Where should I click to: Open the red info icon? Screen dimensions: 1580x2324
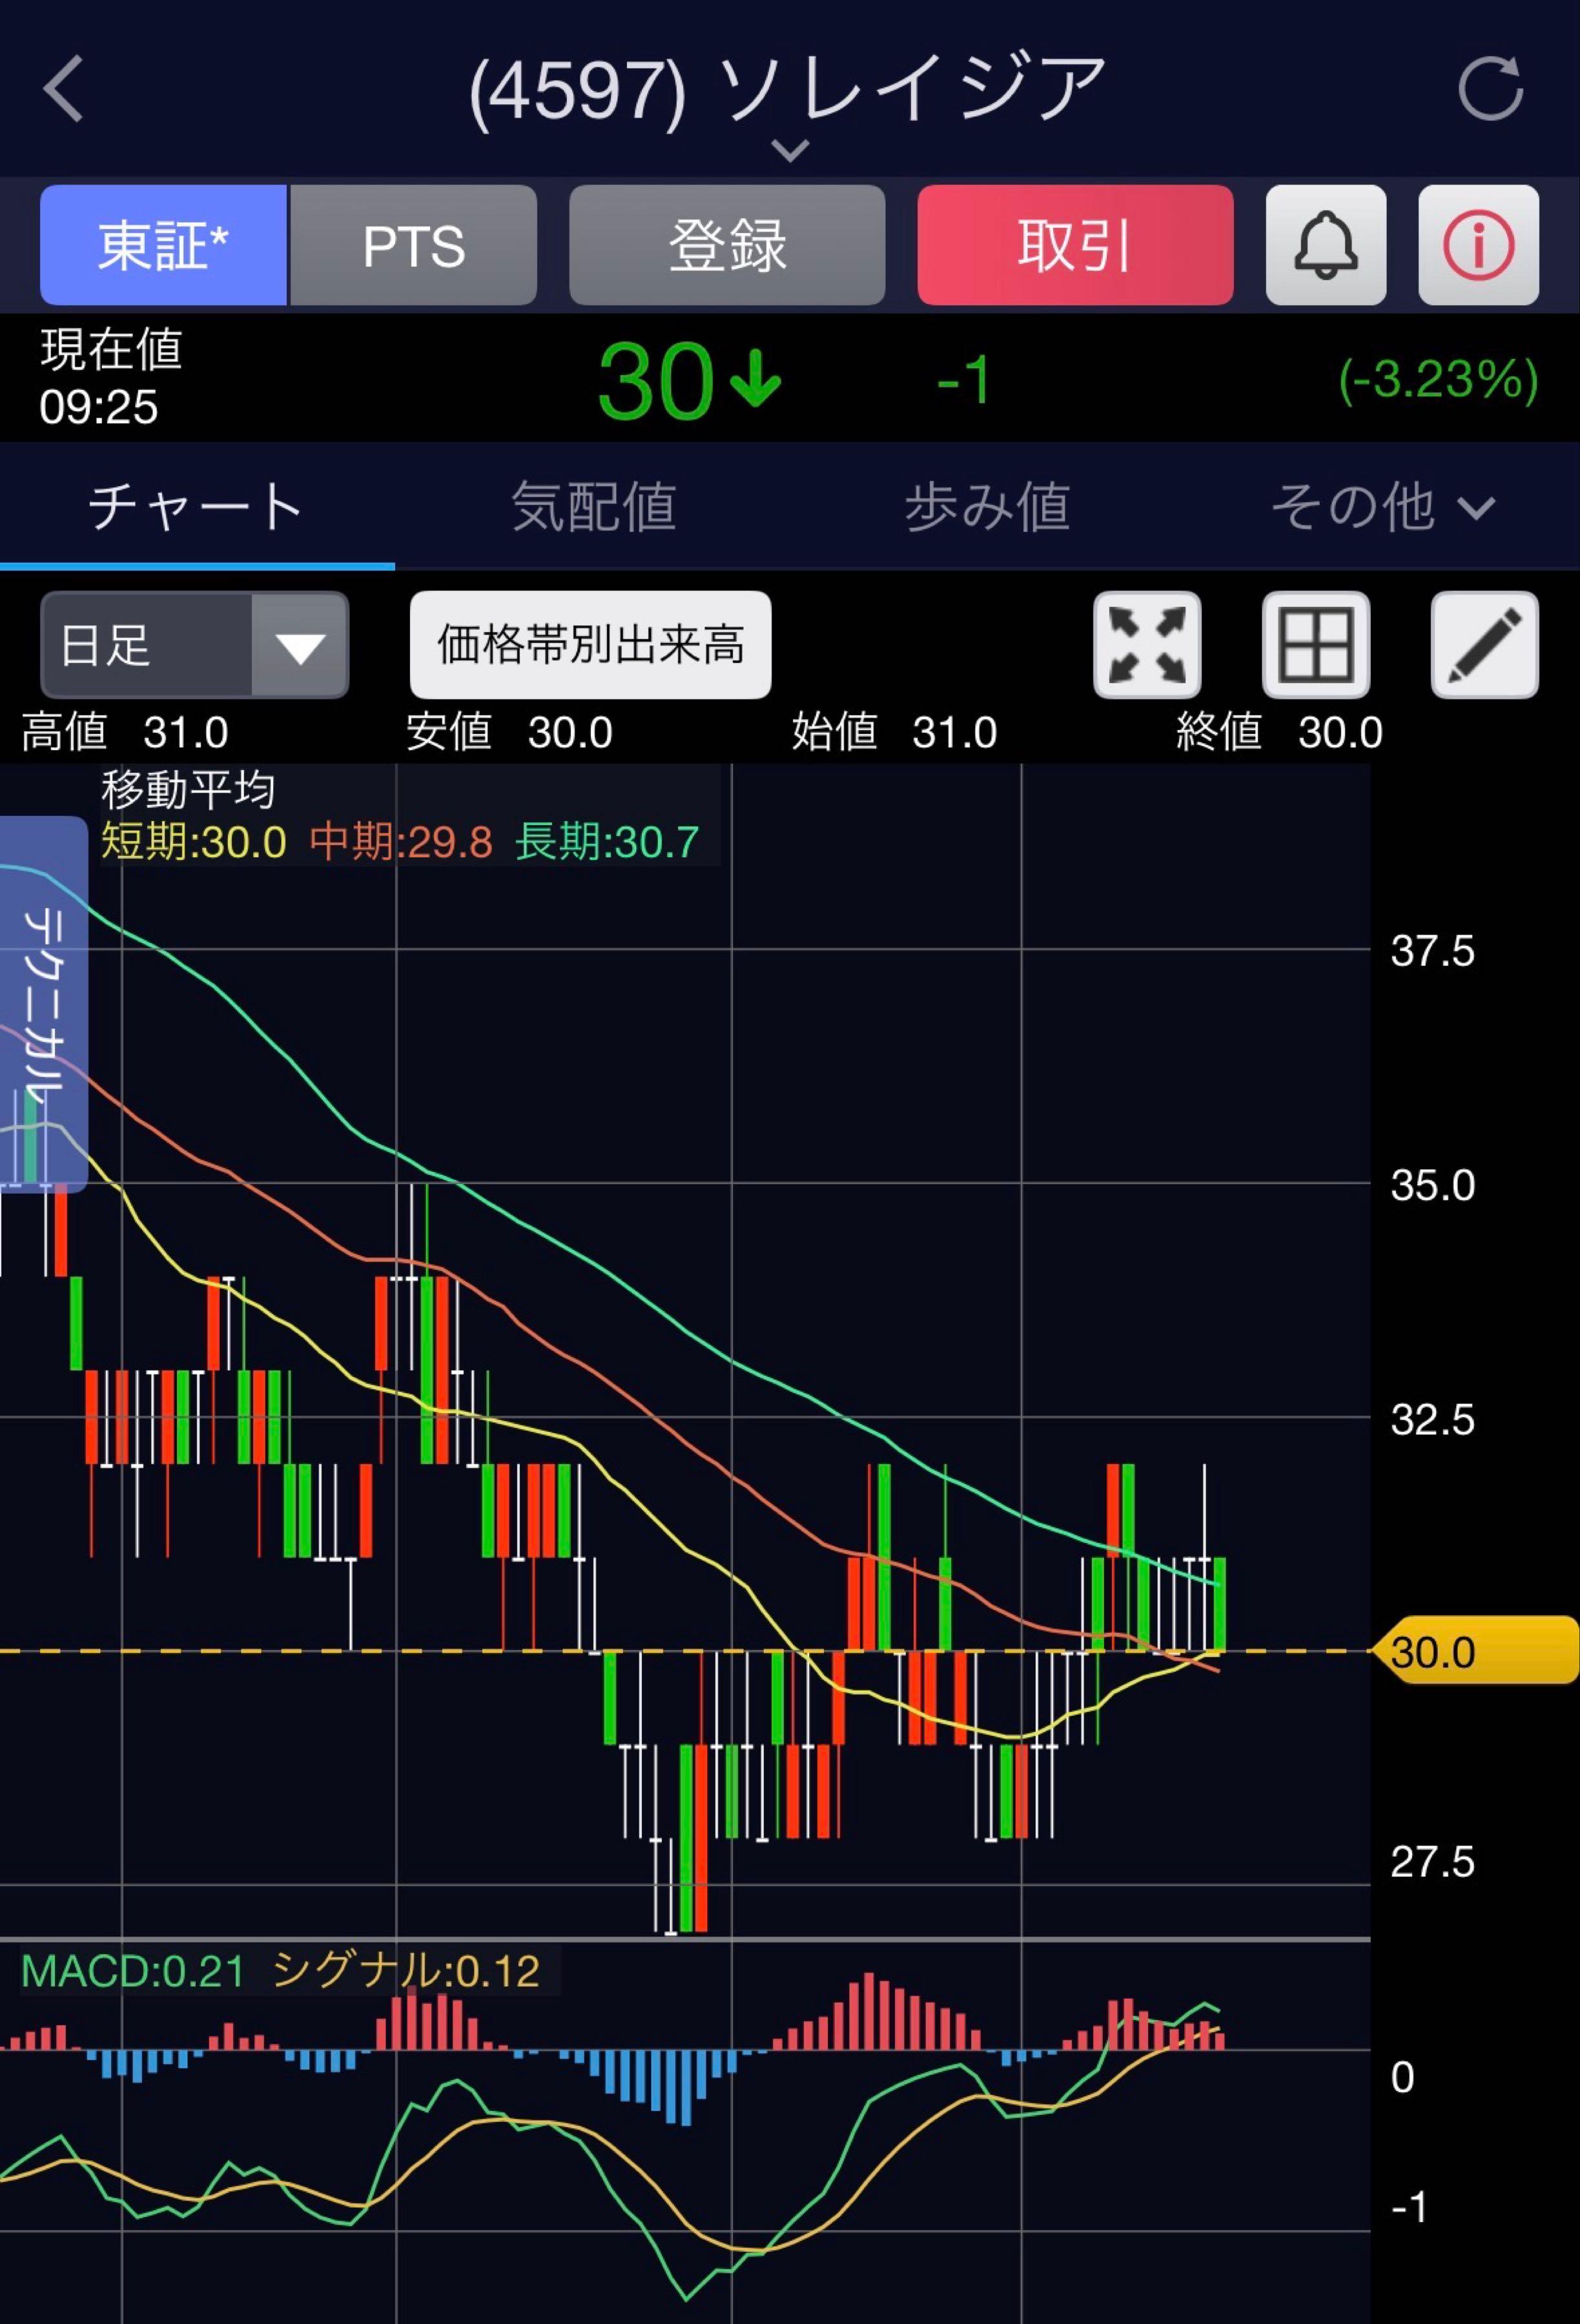point(1478,245)
